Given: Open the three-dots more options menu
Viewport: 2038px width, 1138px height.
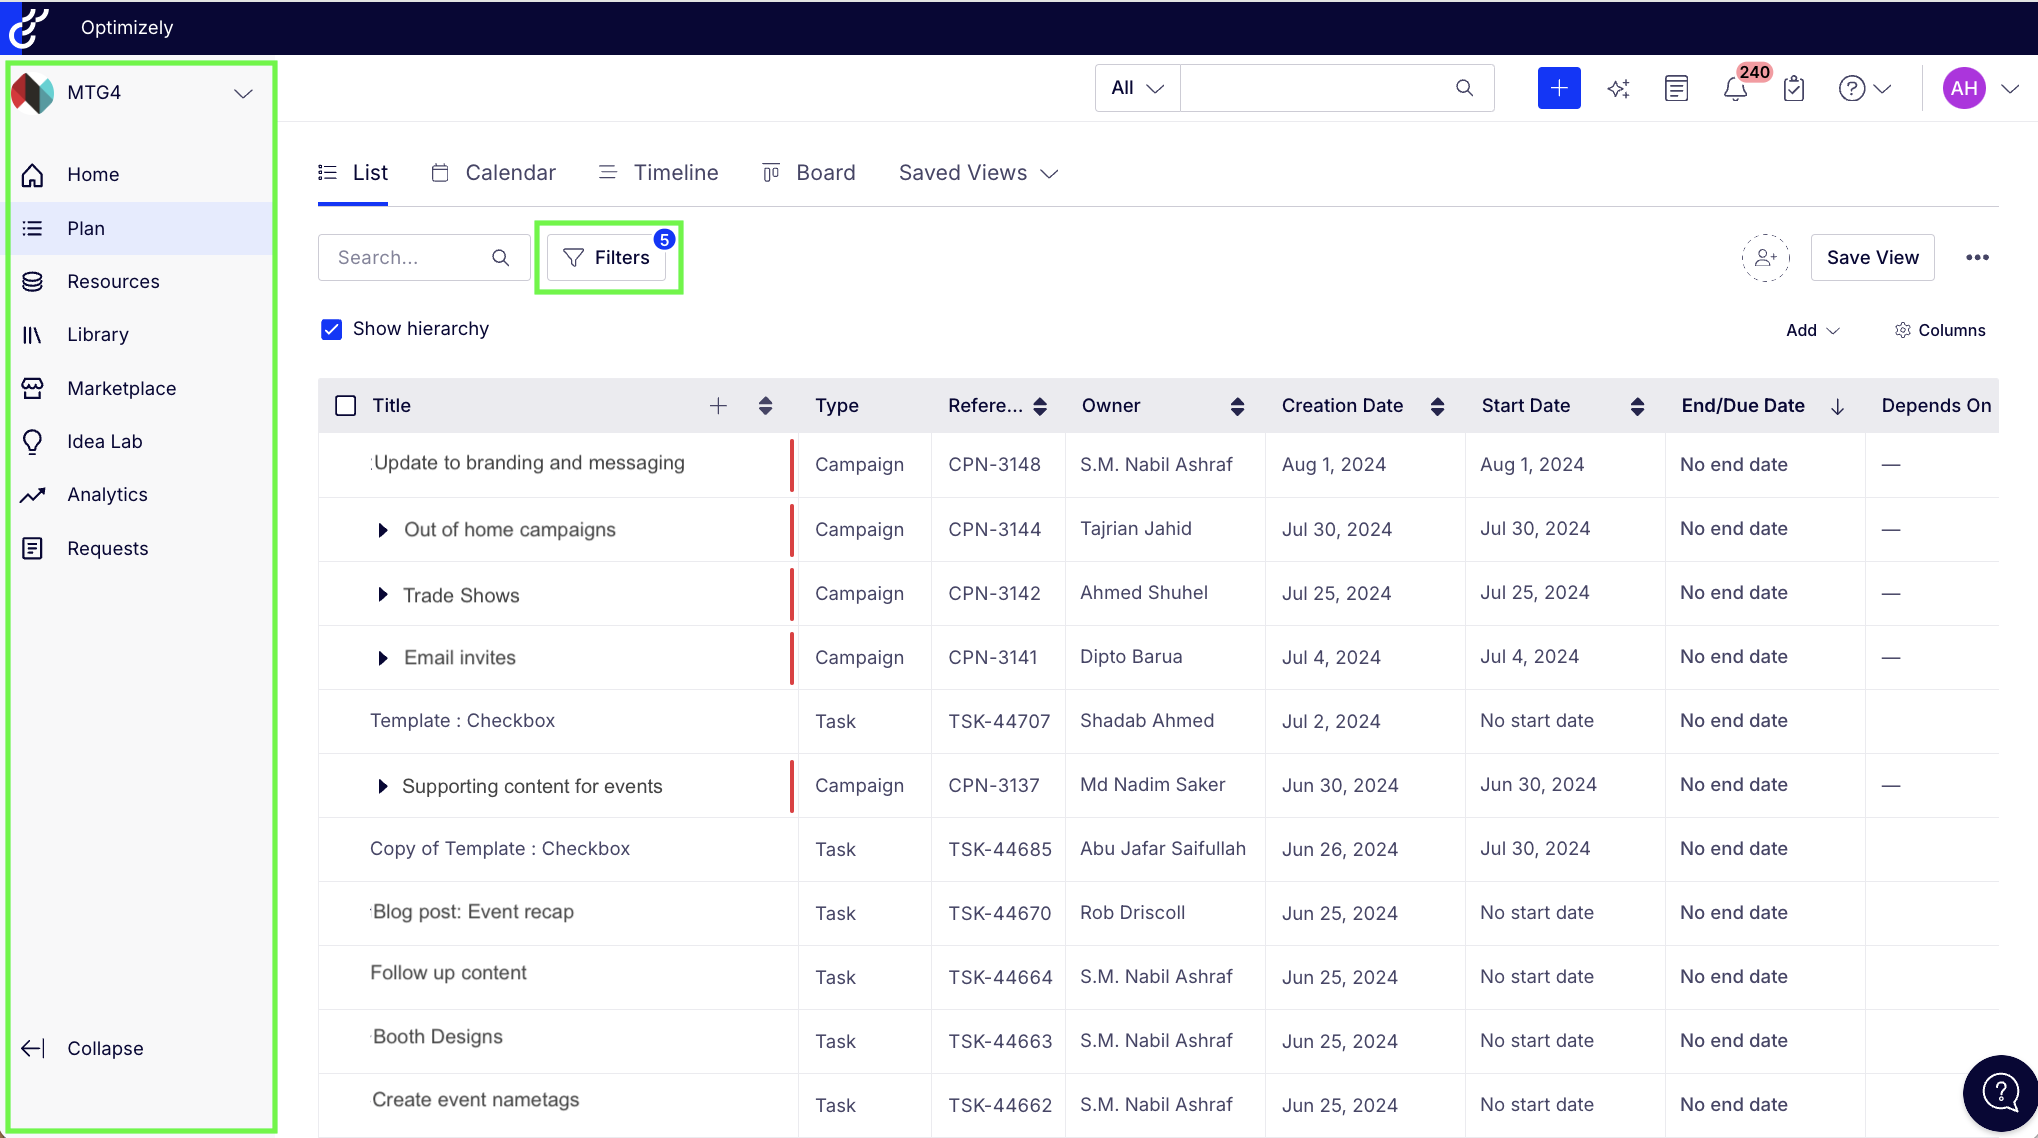Looking at the screenshot, I should (x=1977, y=258).
